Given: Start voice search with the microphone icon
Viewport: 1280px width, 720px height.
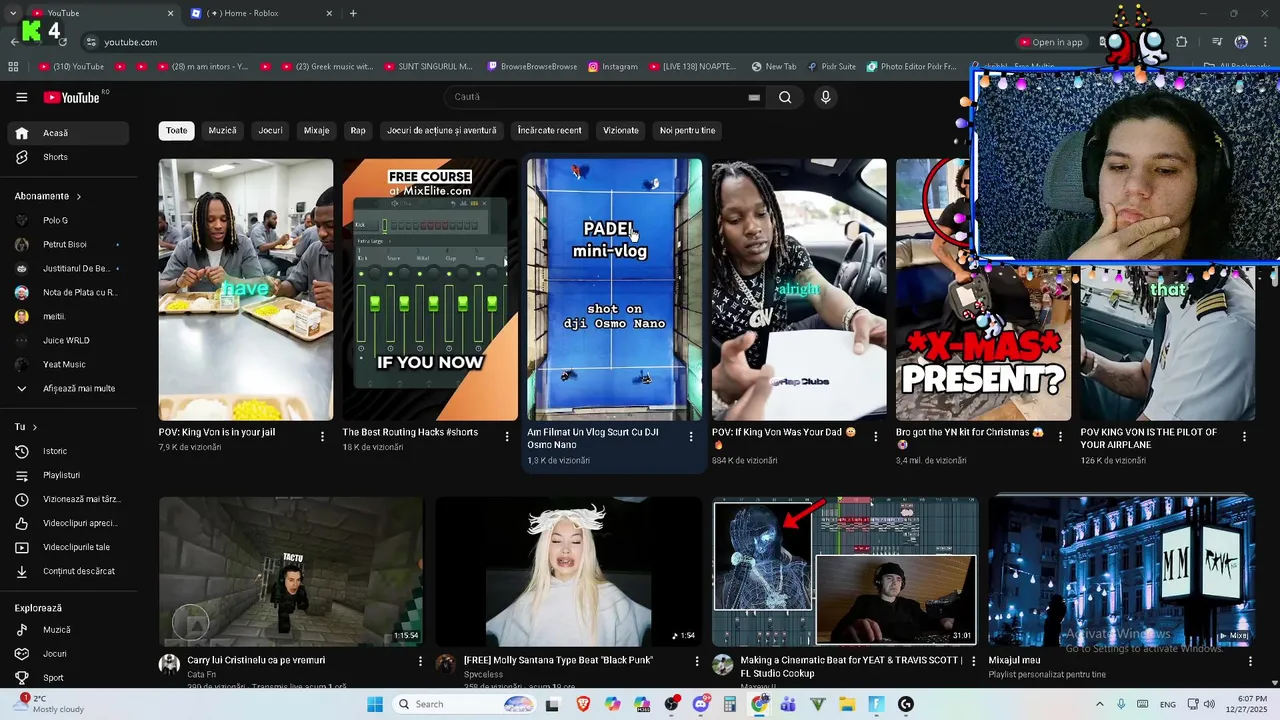Looking at the screenshot, I should (x=825, y=97).
